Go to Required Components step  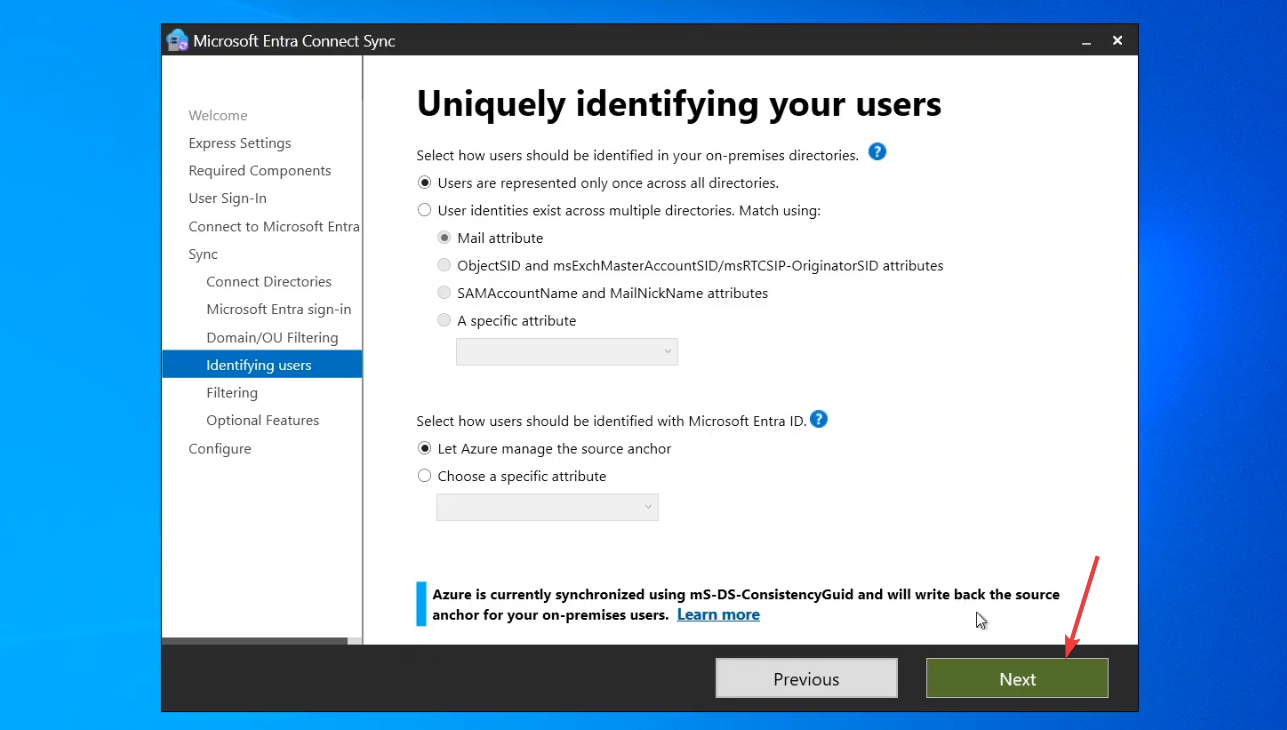[x=260, y=171]
